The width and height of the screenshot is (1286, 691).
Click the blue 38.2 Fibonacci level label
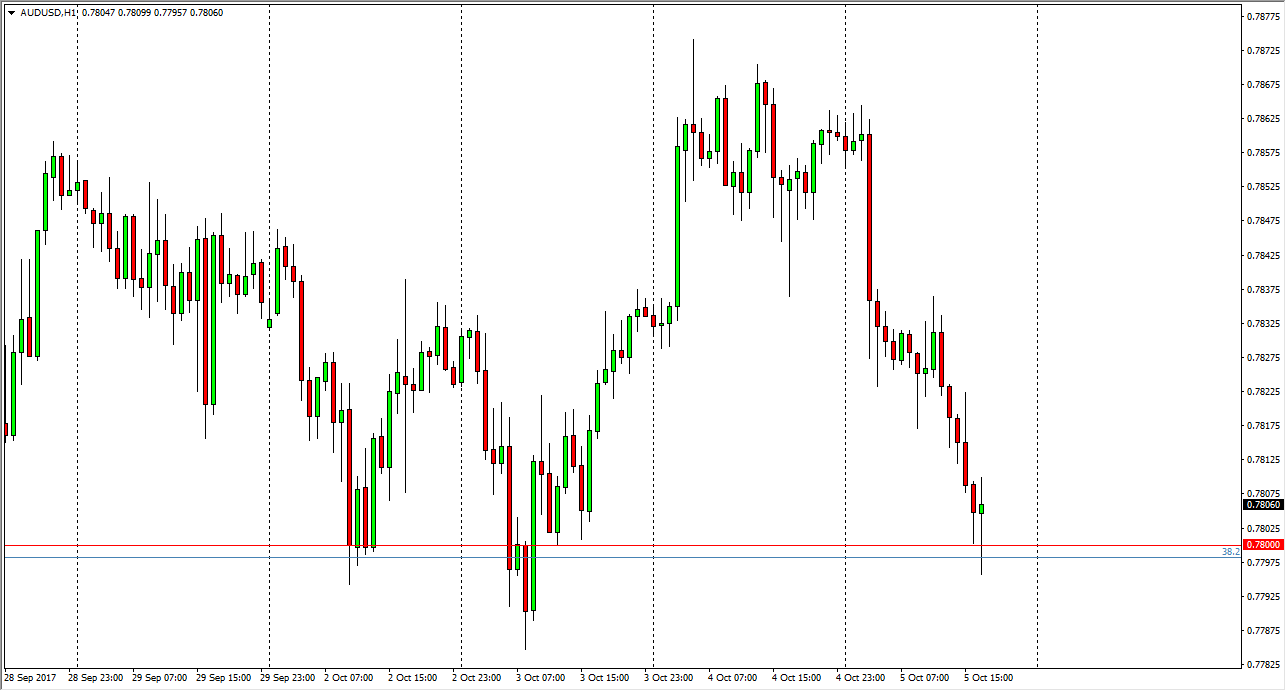pos(1230,552)
